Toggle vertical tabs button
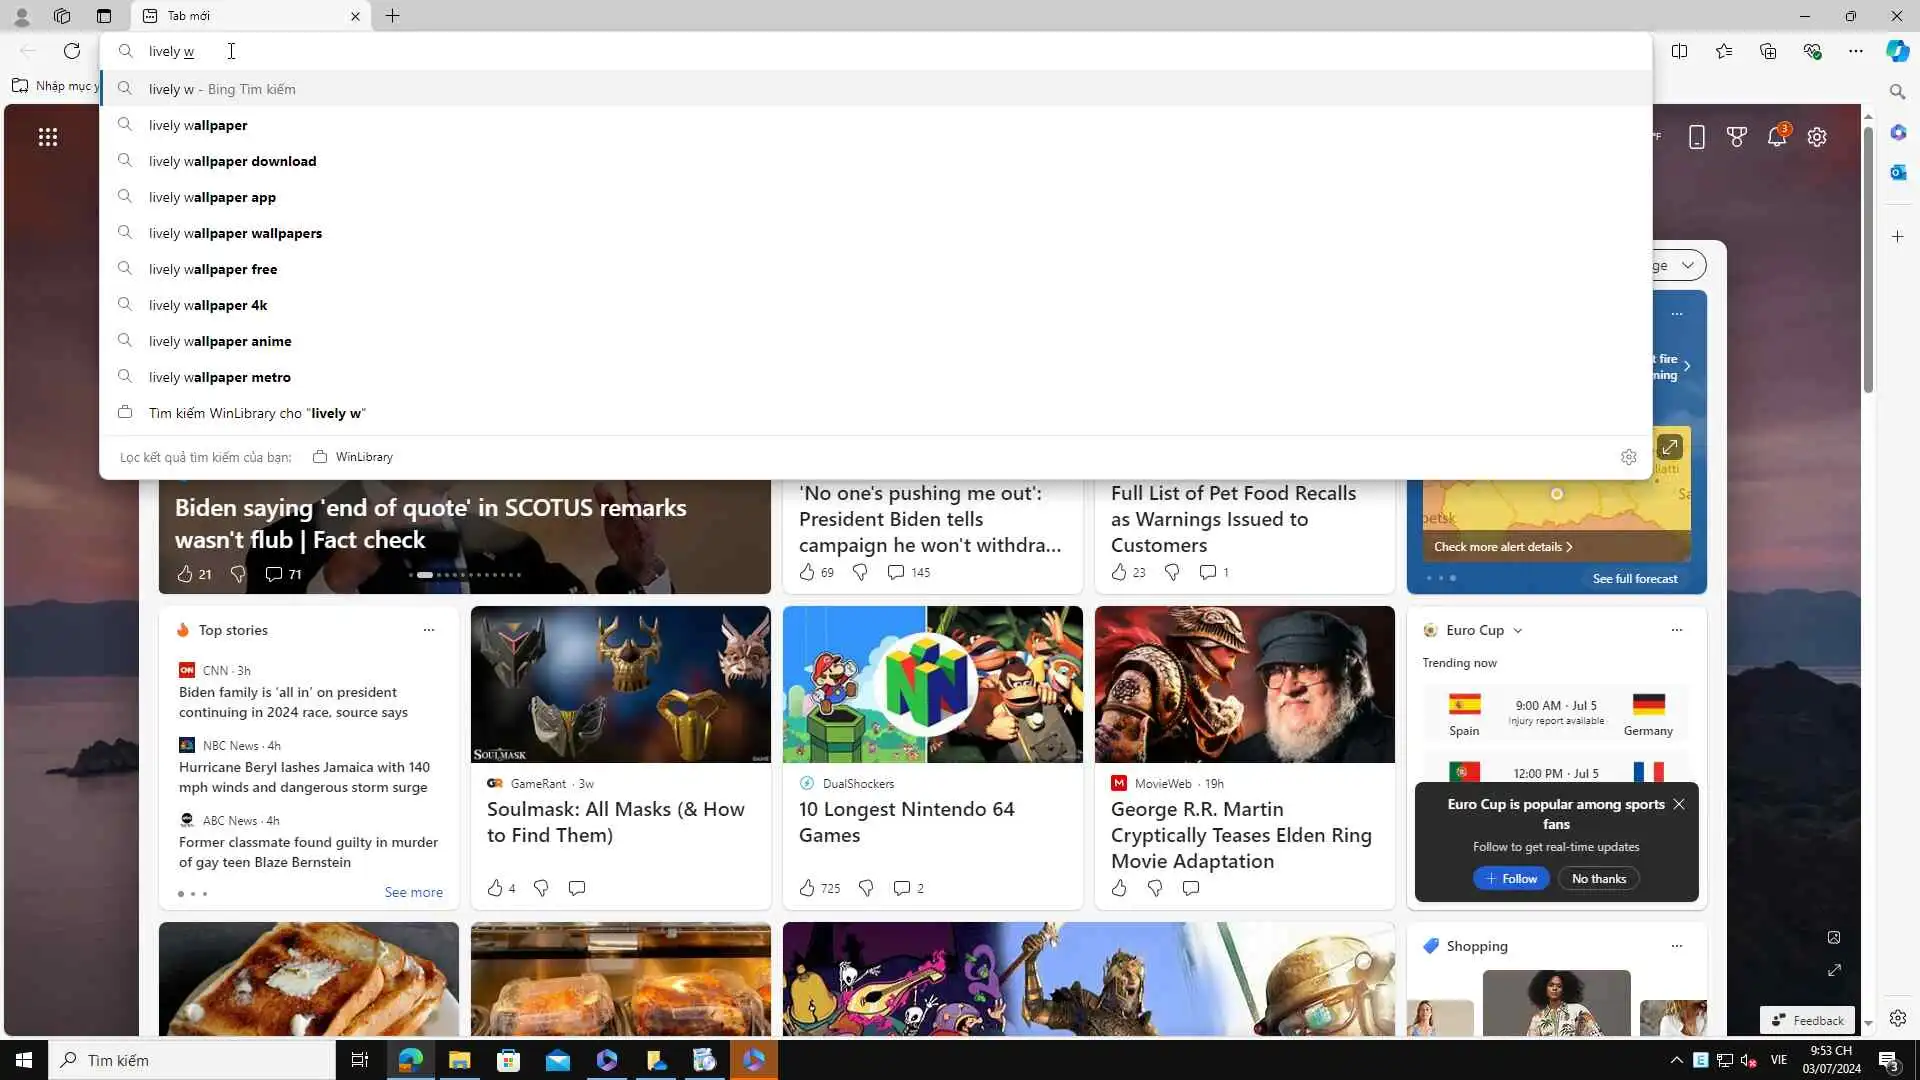The width and height of the screenshot is (1920, 1080). [x=104, y=16]
